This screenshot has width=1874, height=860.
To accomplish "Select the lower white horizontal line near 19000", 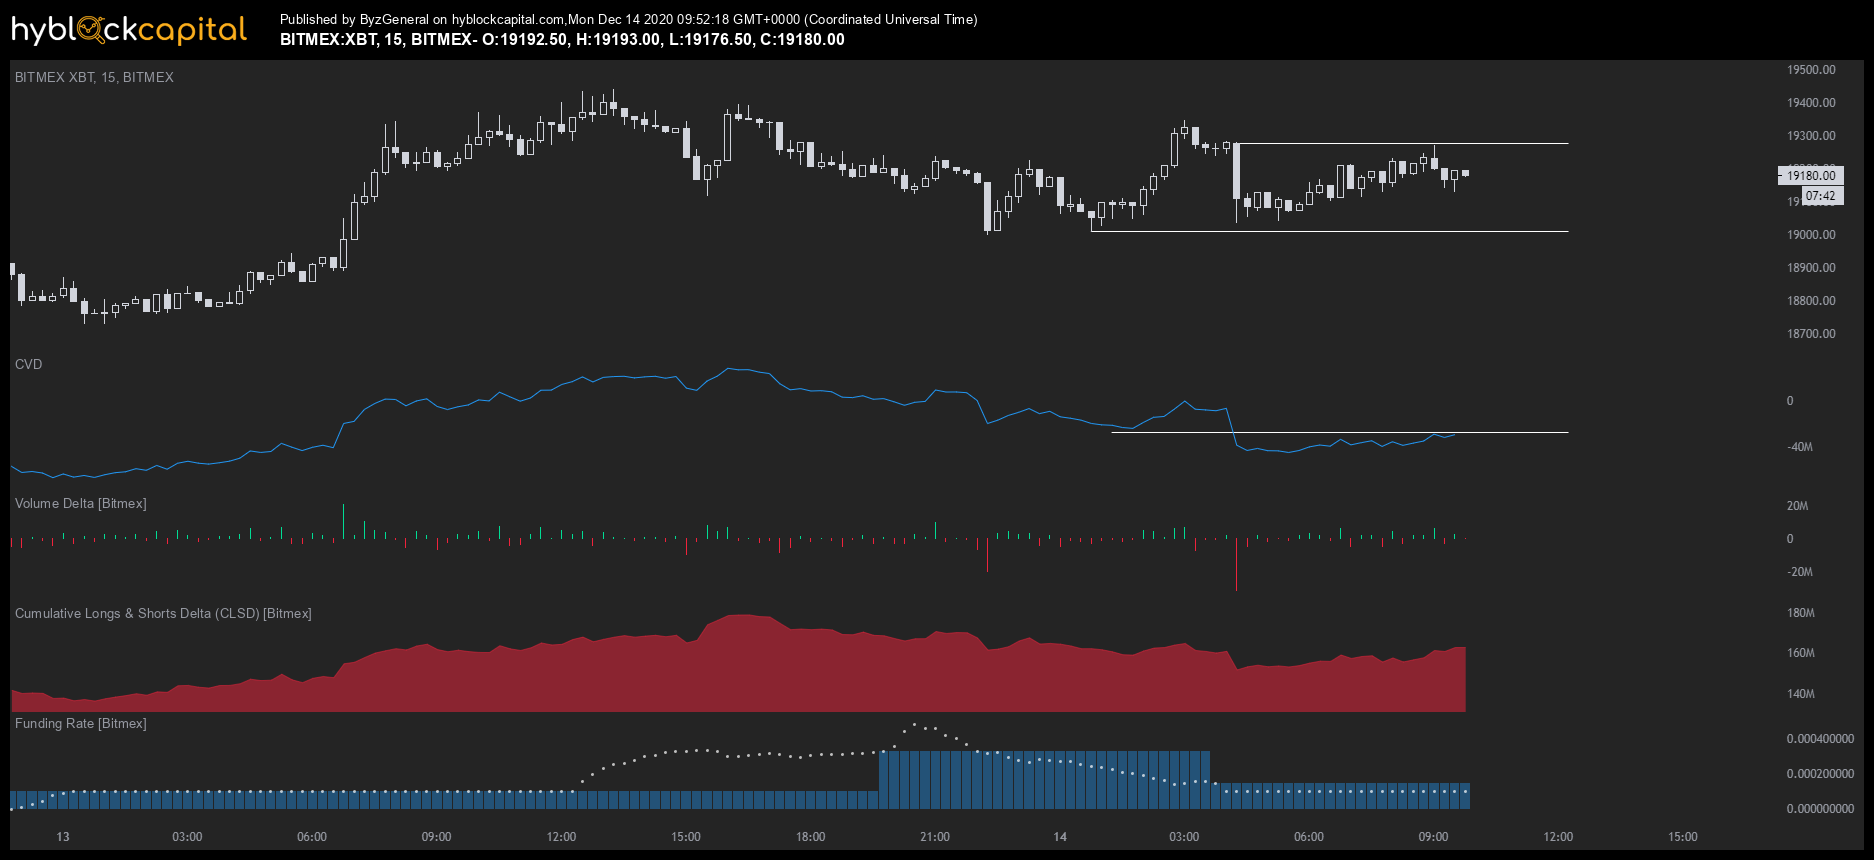I will 1330,232.
